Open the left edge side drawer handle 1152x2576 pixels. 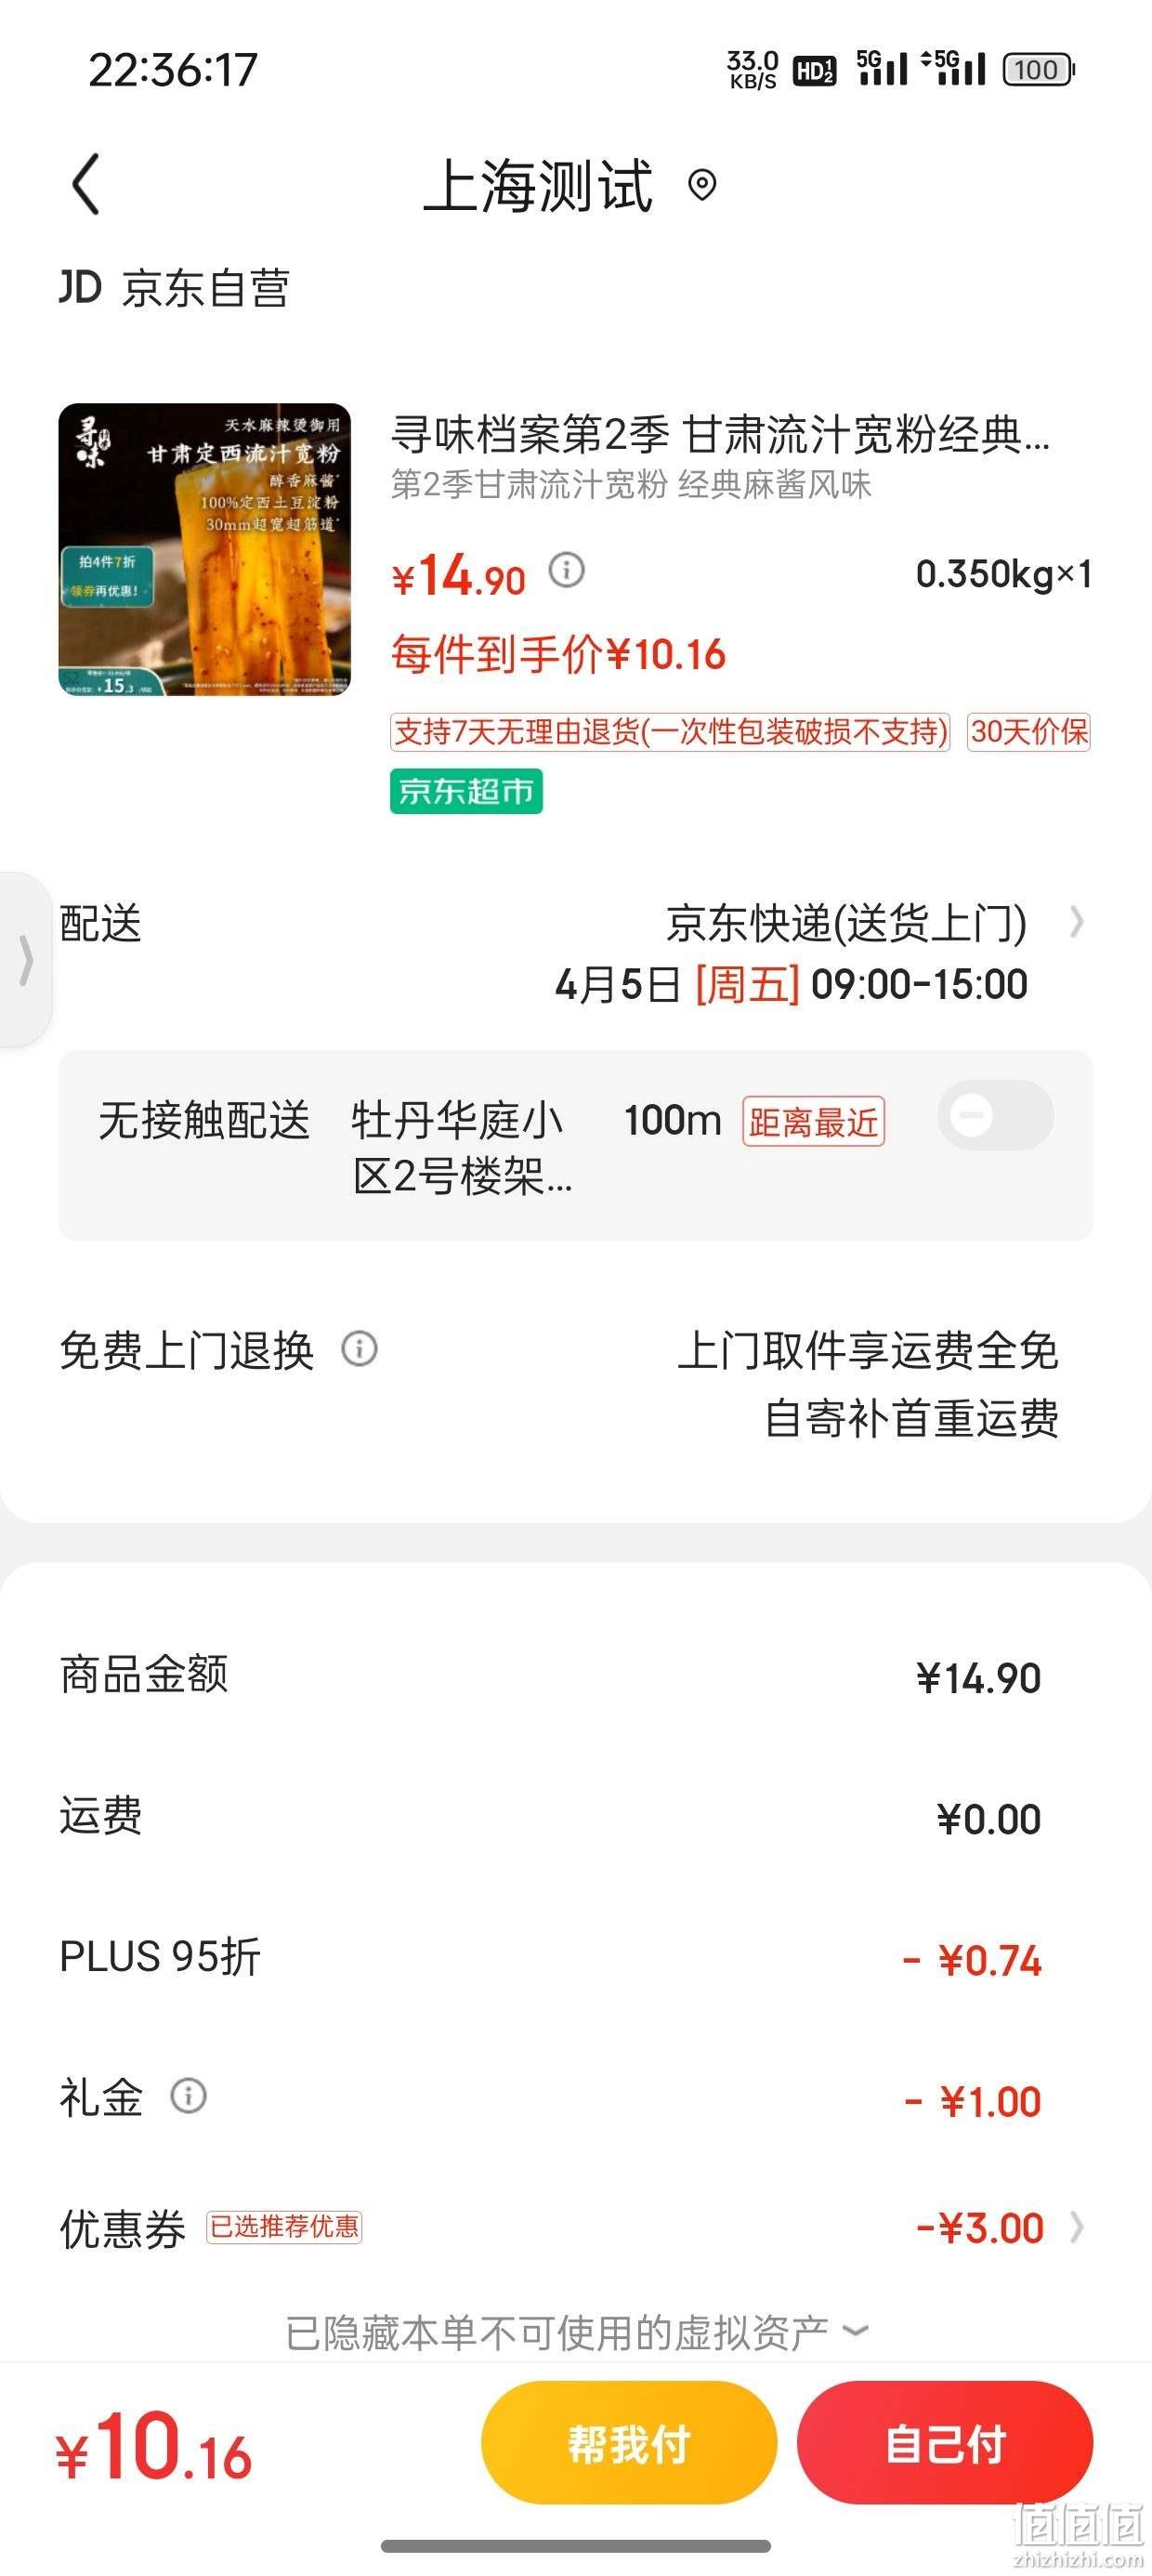click(x=25, y=960)
